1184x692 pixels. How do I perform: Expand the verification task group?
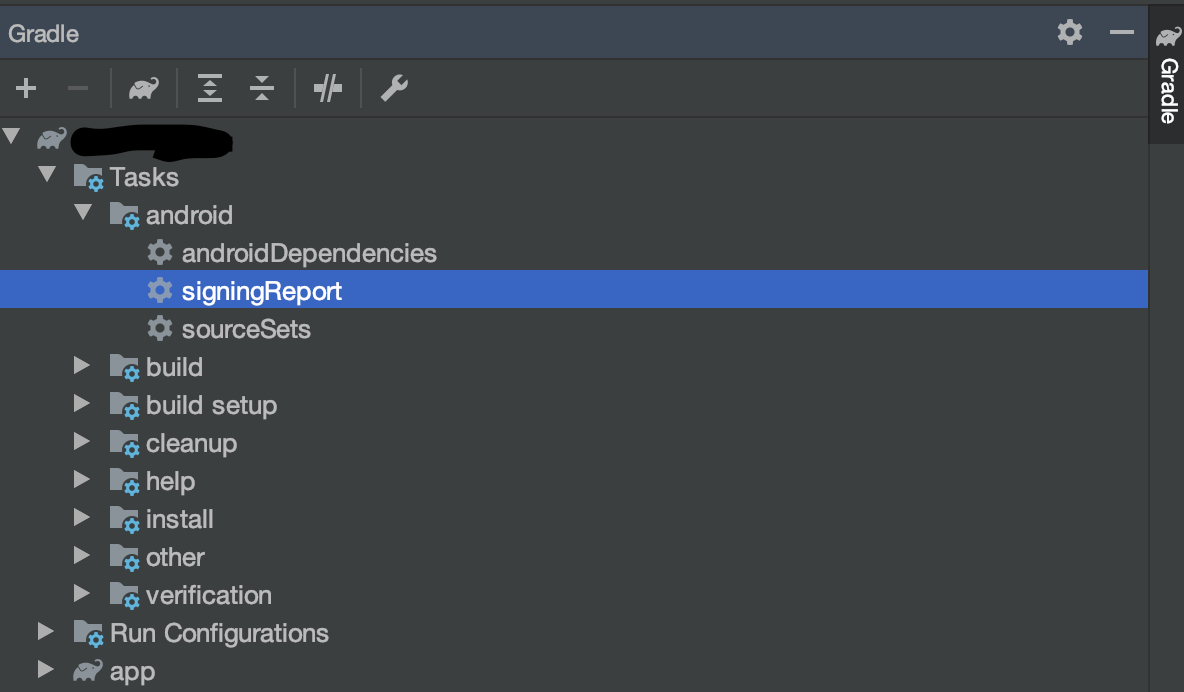point(82,594)
